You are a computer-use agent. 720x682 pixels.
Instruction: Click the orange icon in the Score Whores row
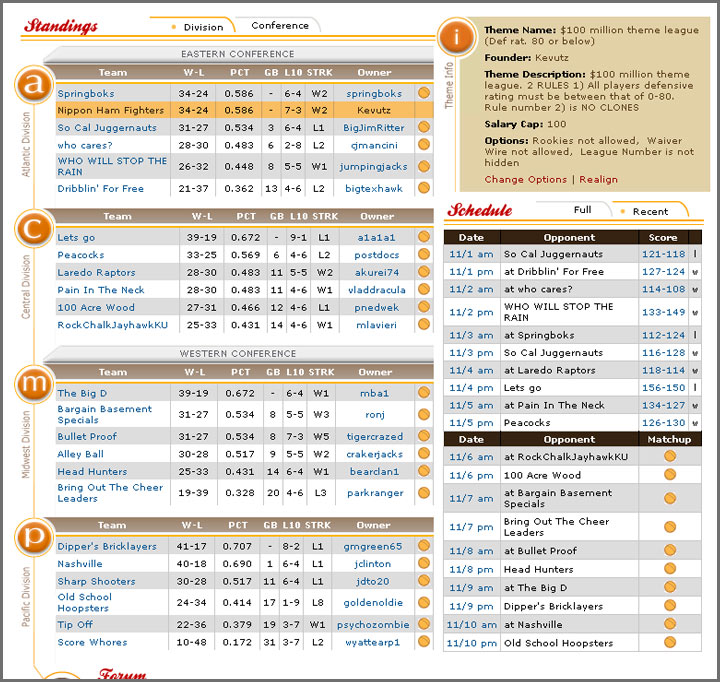pos(424,642)
